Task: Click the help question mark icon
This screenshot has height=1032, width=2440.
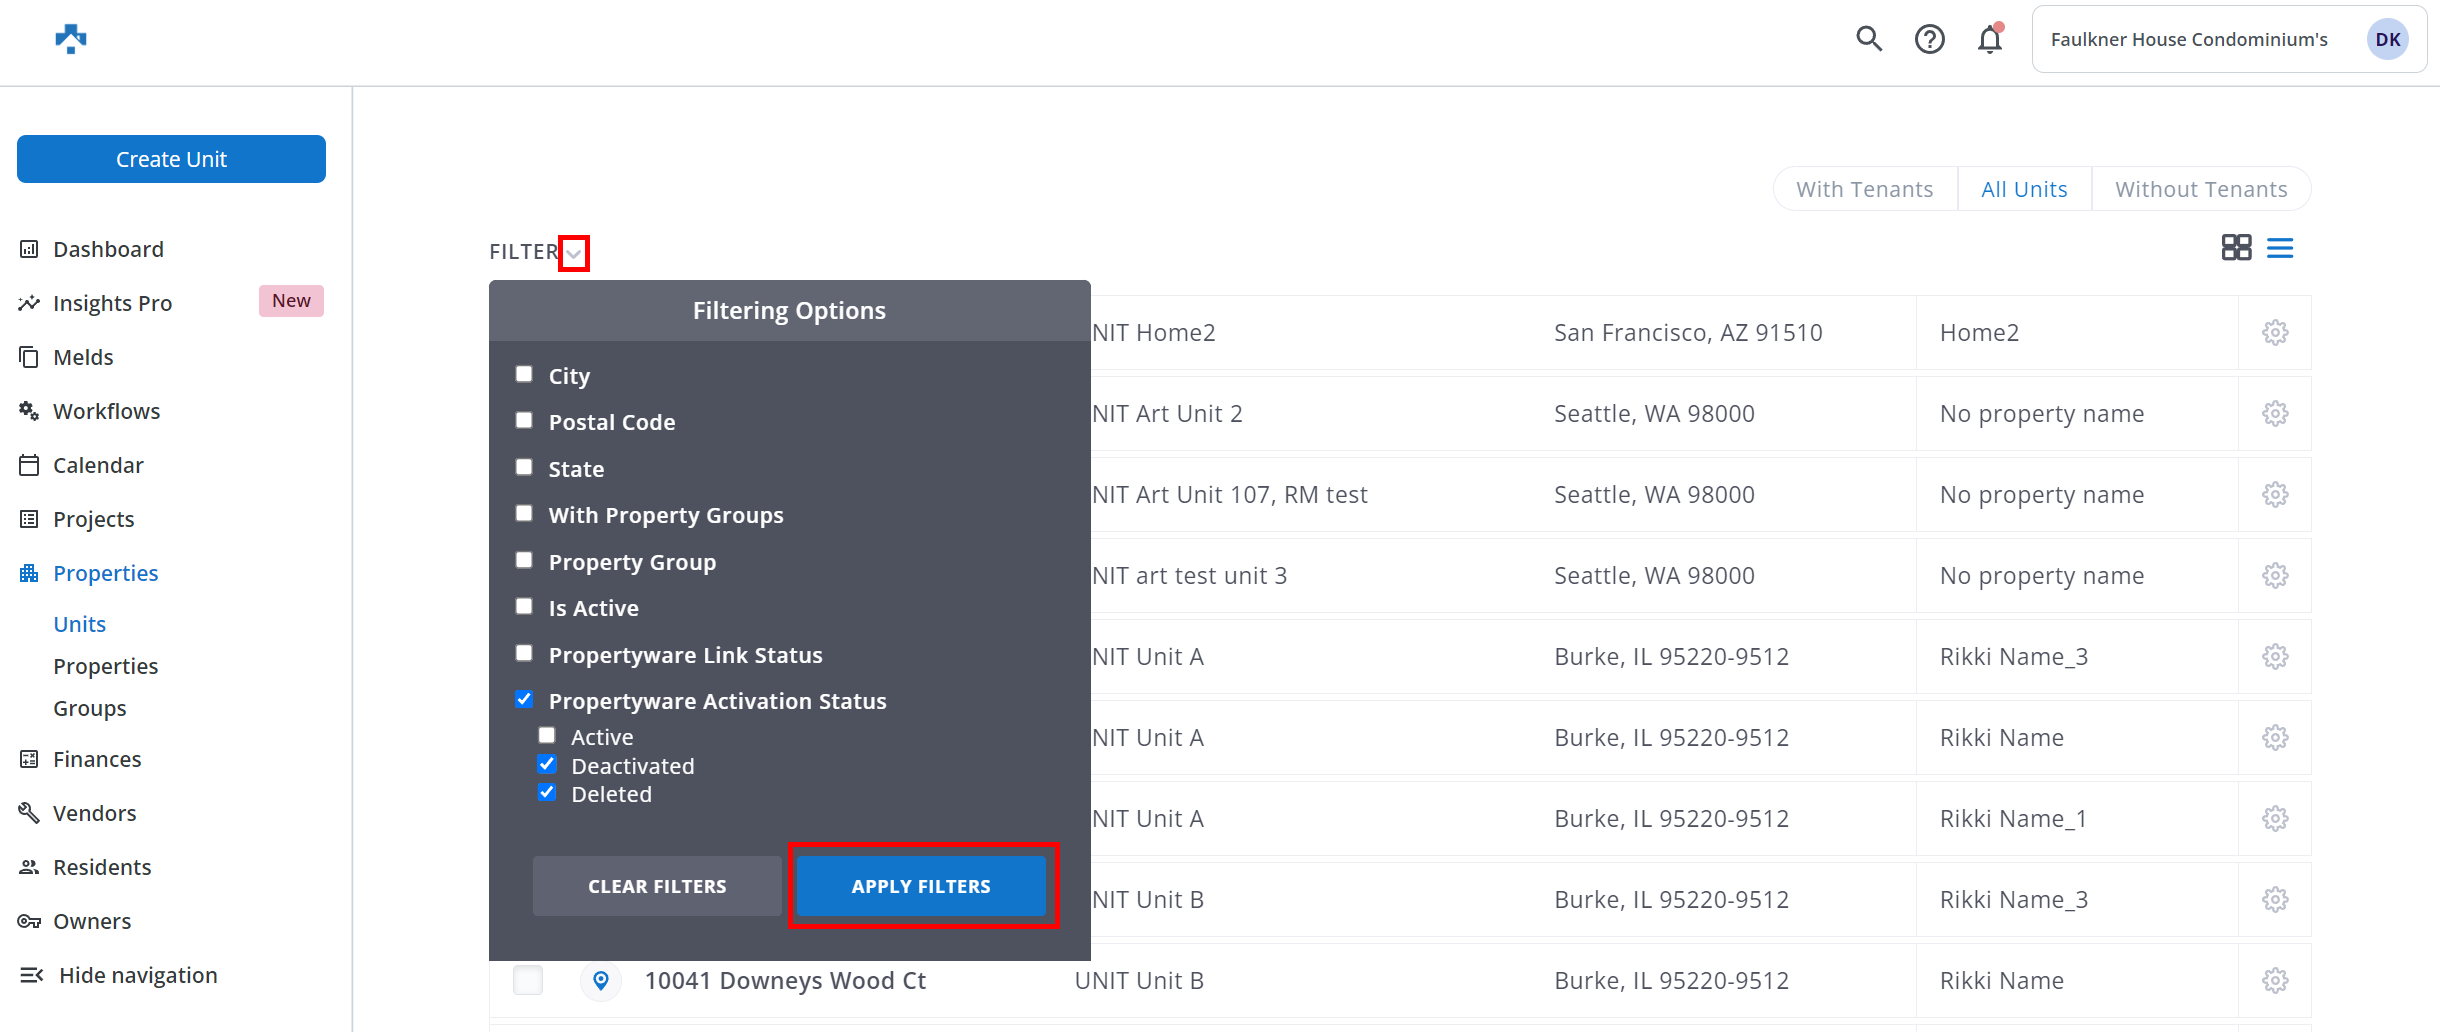Action: (1929, 39)
